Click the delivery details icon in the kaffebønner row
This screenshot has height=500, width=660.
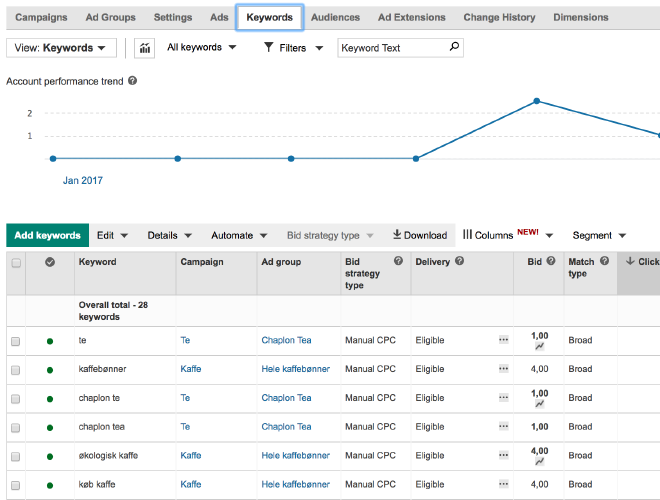pos(503,369)
